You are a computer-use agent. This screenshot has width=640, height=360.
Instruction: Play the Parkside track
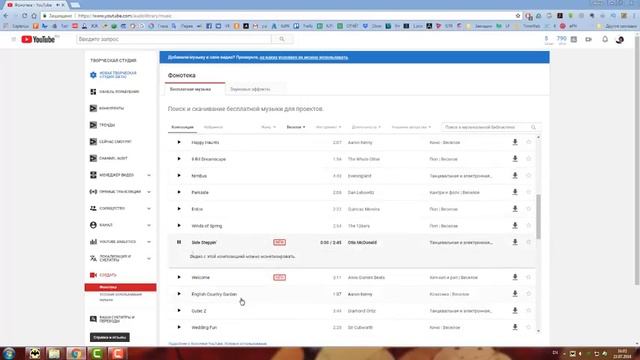pyautogui.click(x=179, y=192)
